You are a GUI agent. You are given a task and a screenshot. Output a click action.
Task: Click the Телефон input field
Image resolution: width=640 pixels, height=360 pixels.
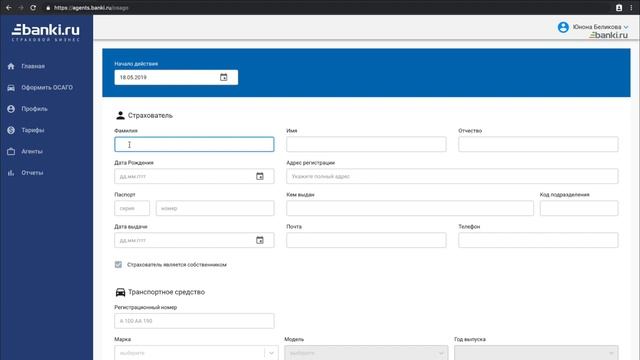pyautogui.click(x=538, y=240)
